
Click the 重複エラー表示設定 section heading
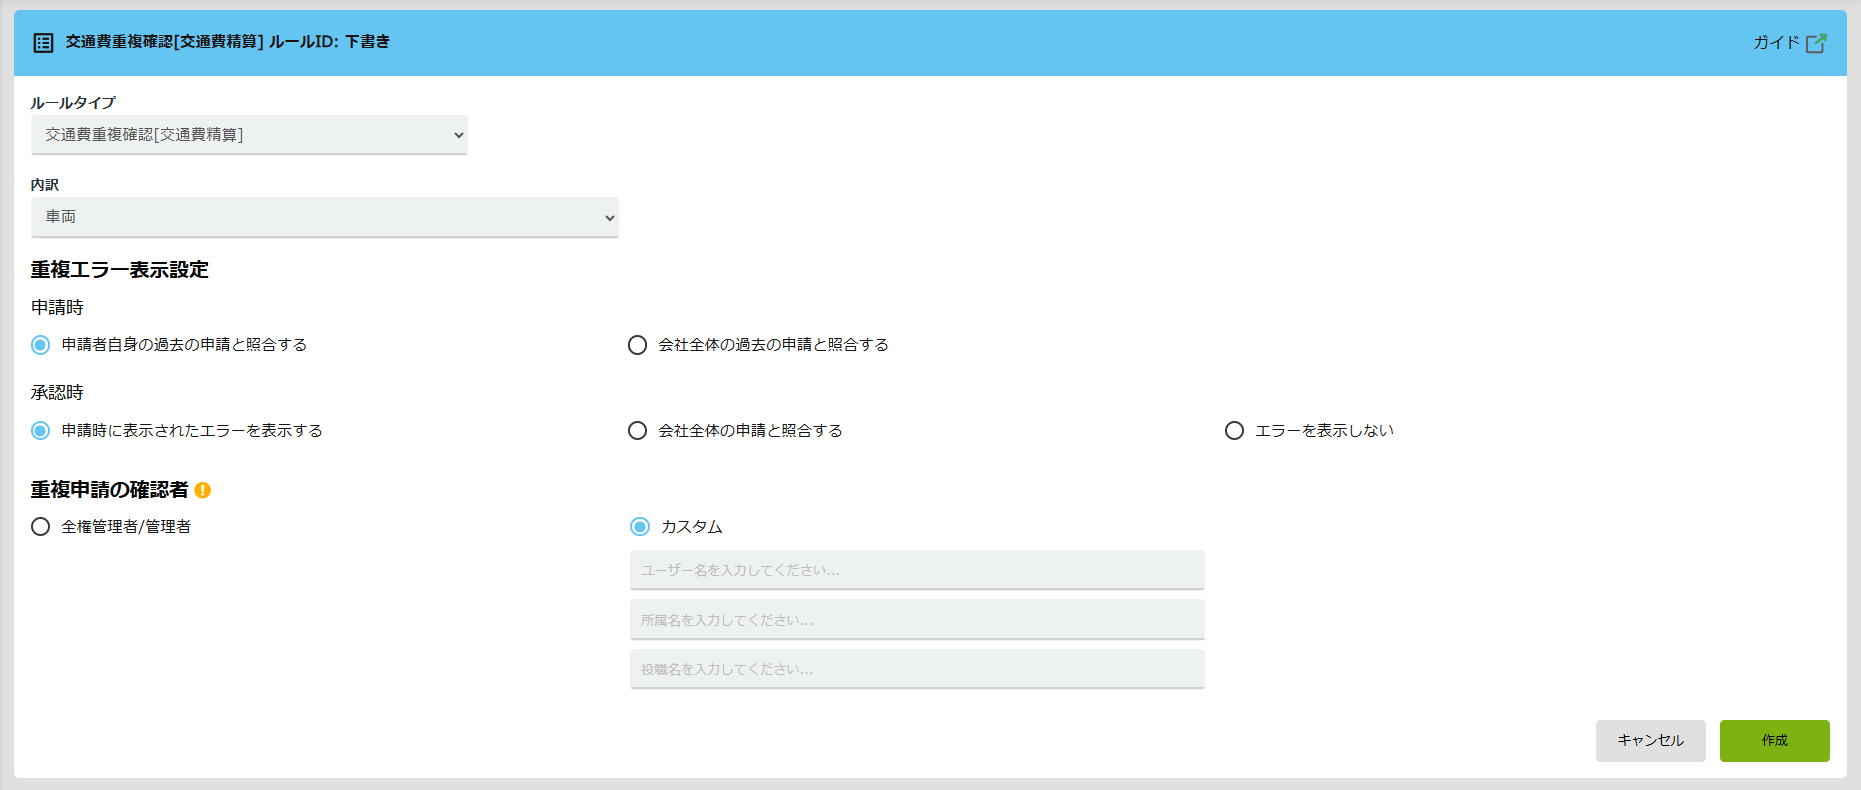pyautogui.click(x=120, y=270)
